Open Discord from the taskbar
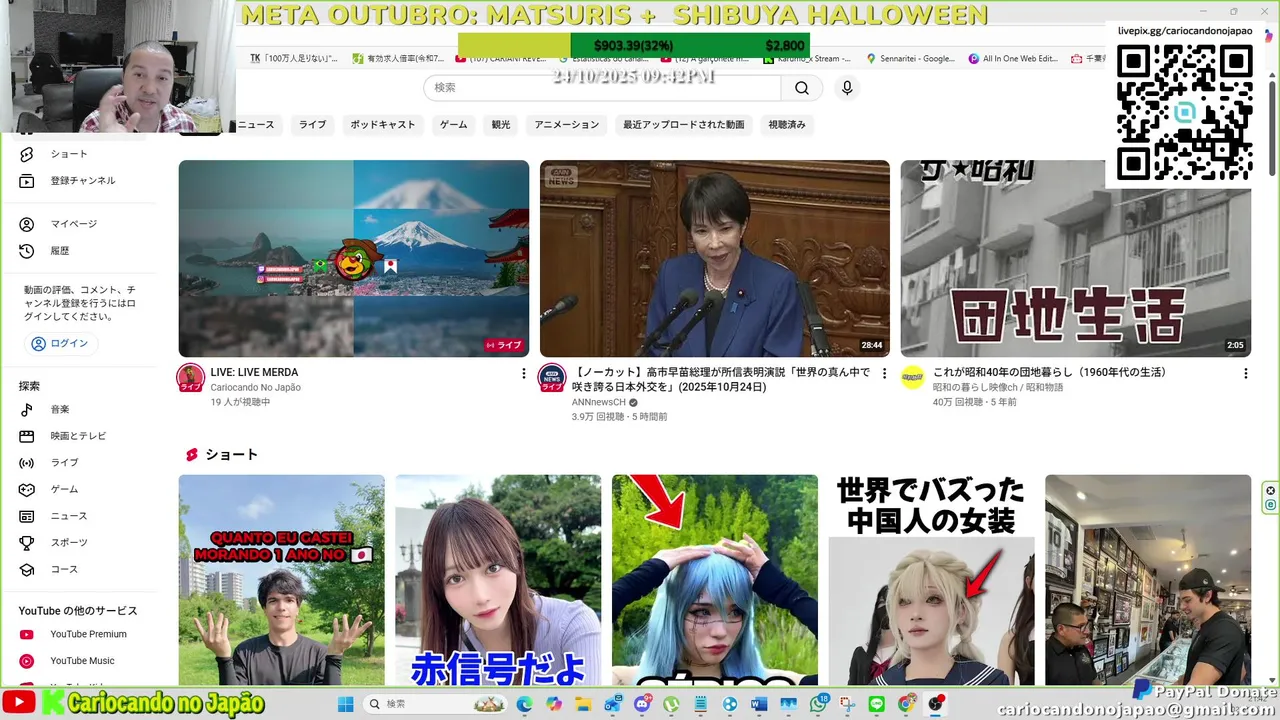This screenshot has height=720, width=1280. (642, 704)
